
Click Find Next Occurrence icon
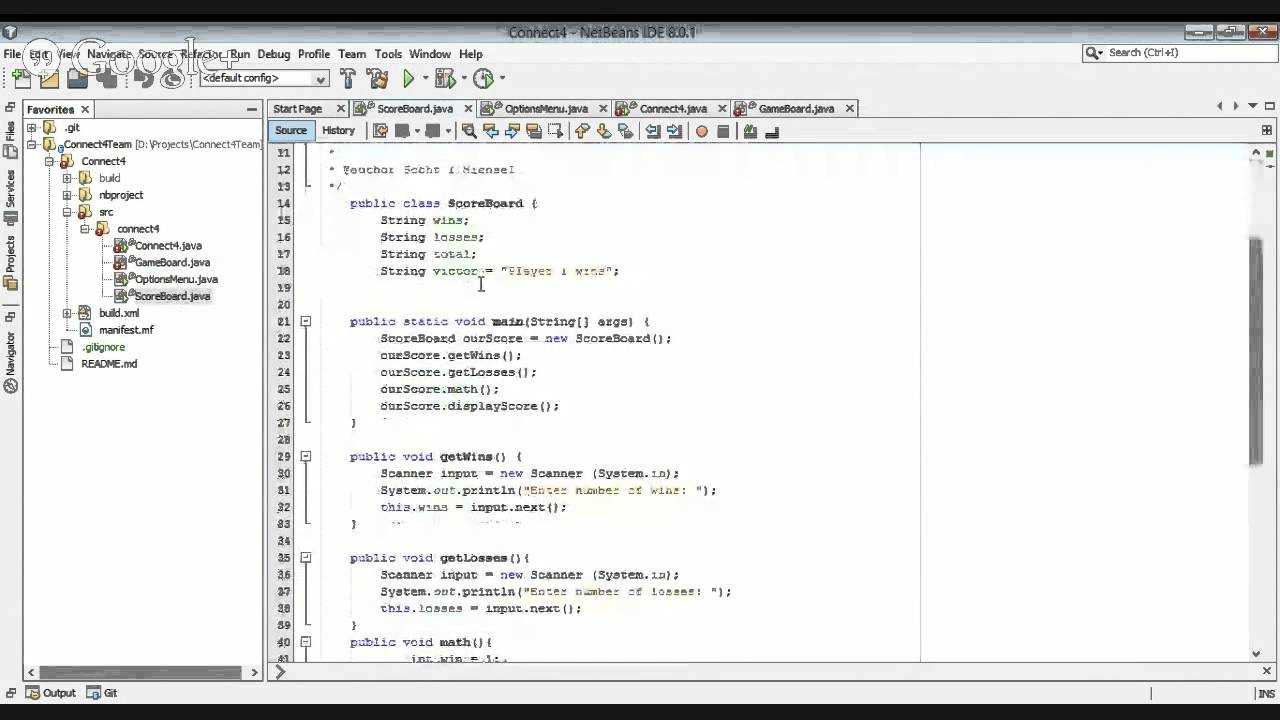(x=513, y=131)
